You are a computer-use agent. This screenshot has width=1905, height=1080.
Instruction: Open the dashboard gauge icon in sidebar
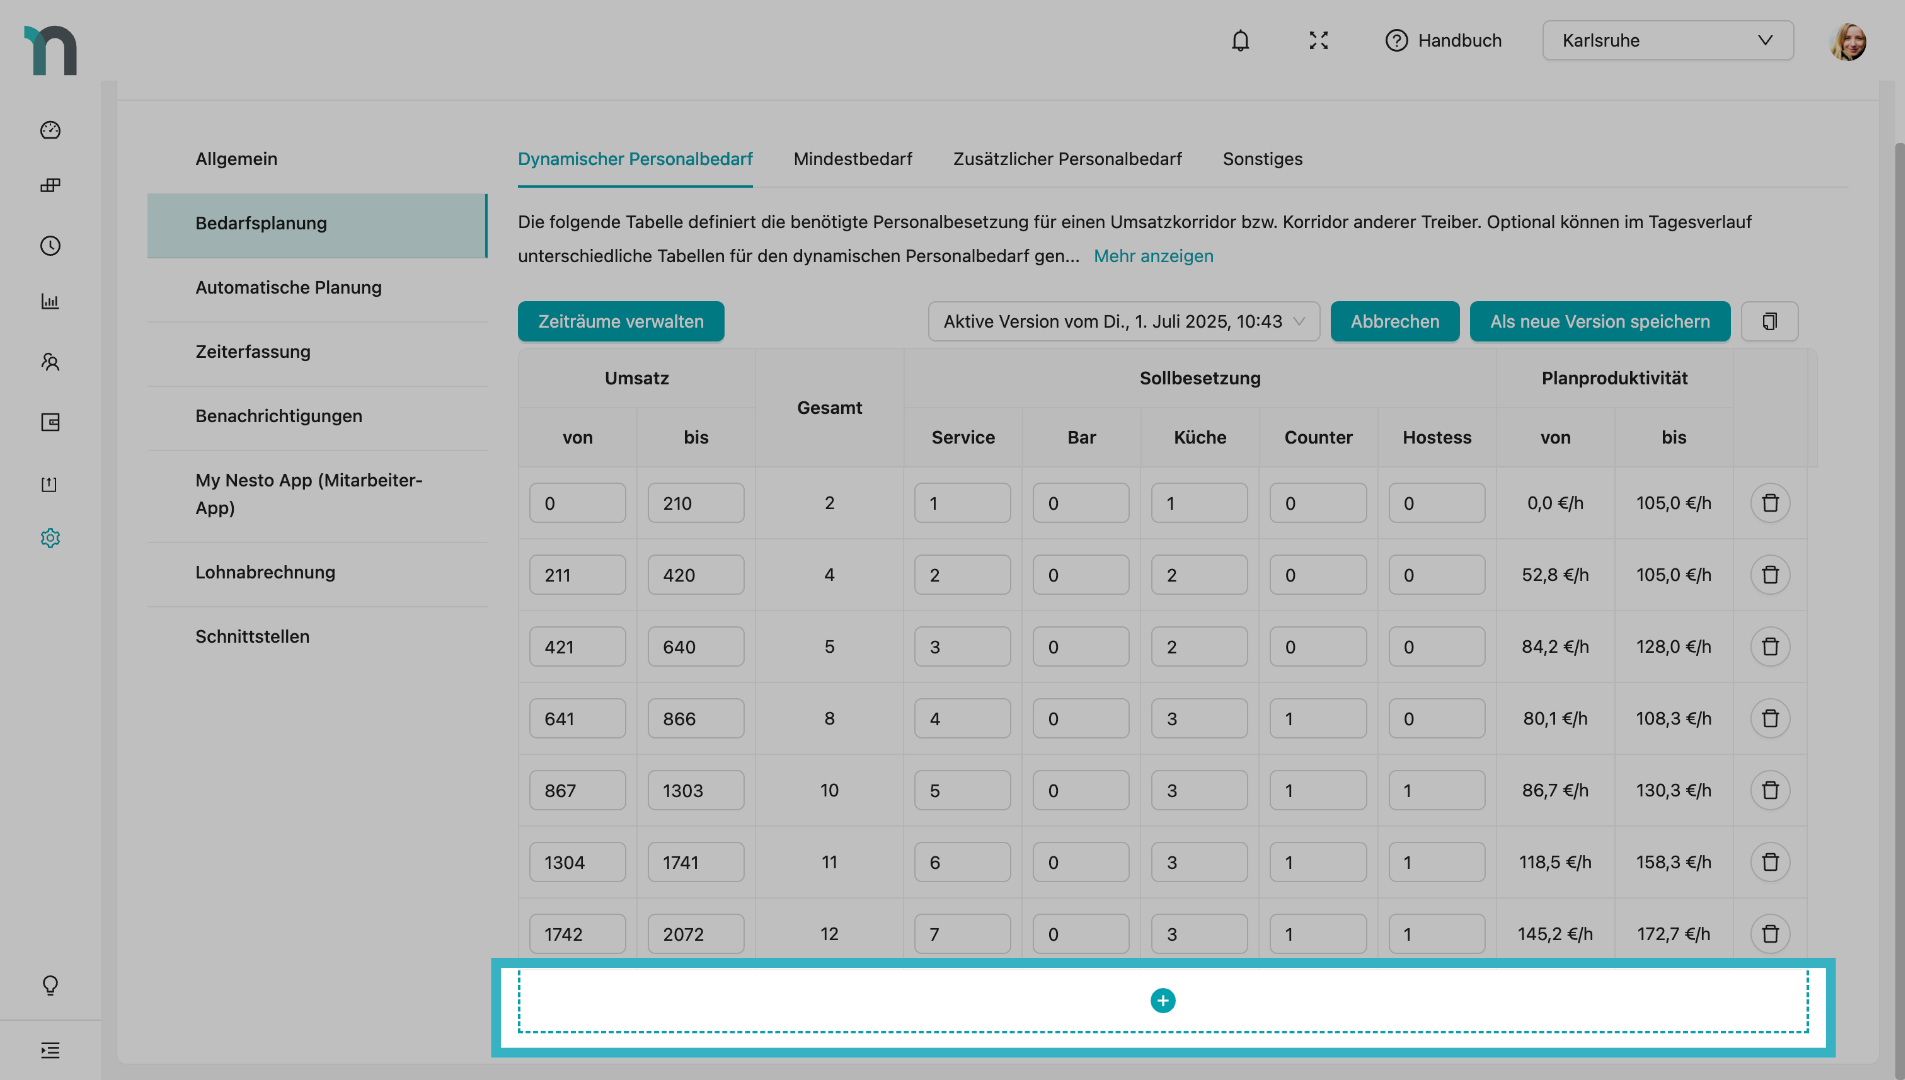coord(50,131)
